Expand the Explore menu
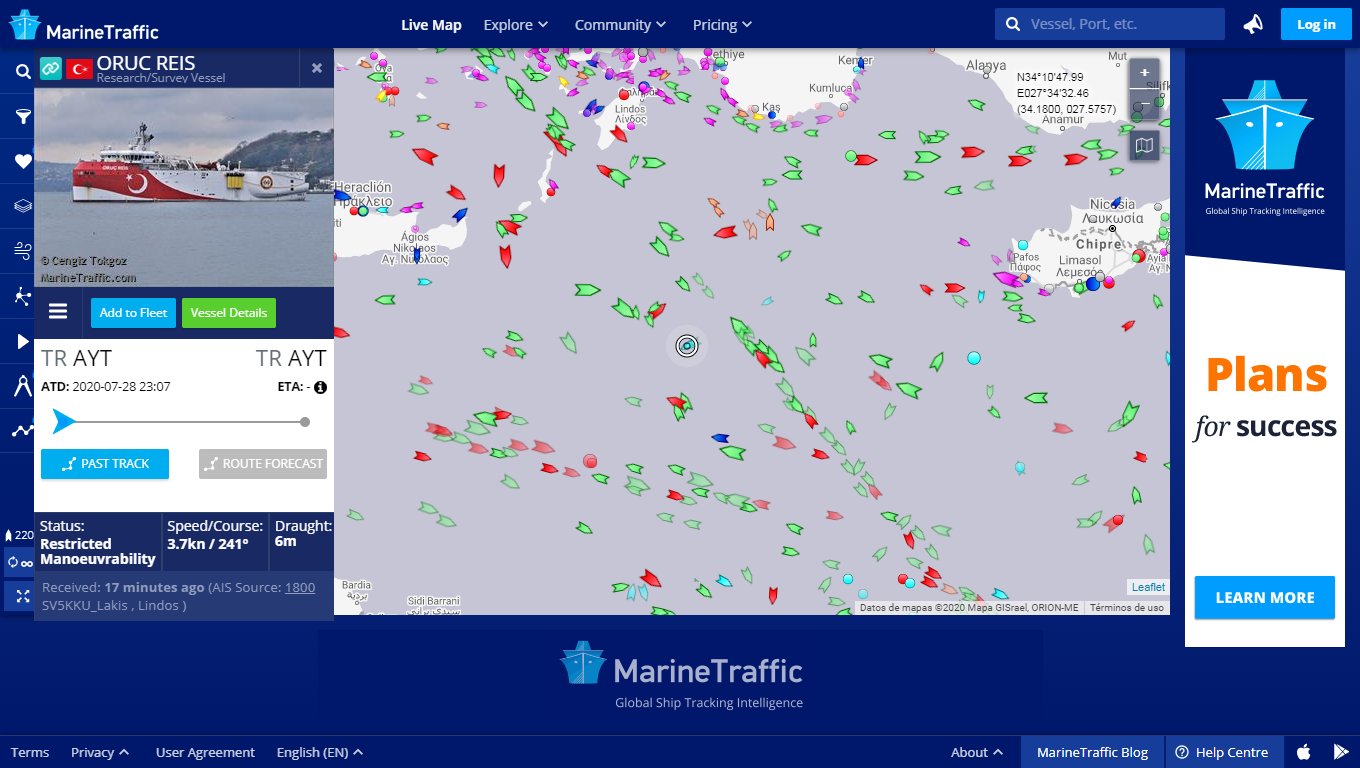Image resolution: width=1360 pixels, height=768 pixels. point(515,25)
